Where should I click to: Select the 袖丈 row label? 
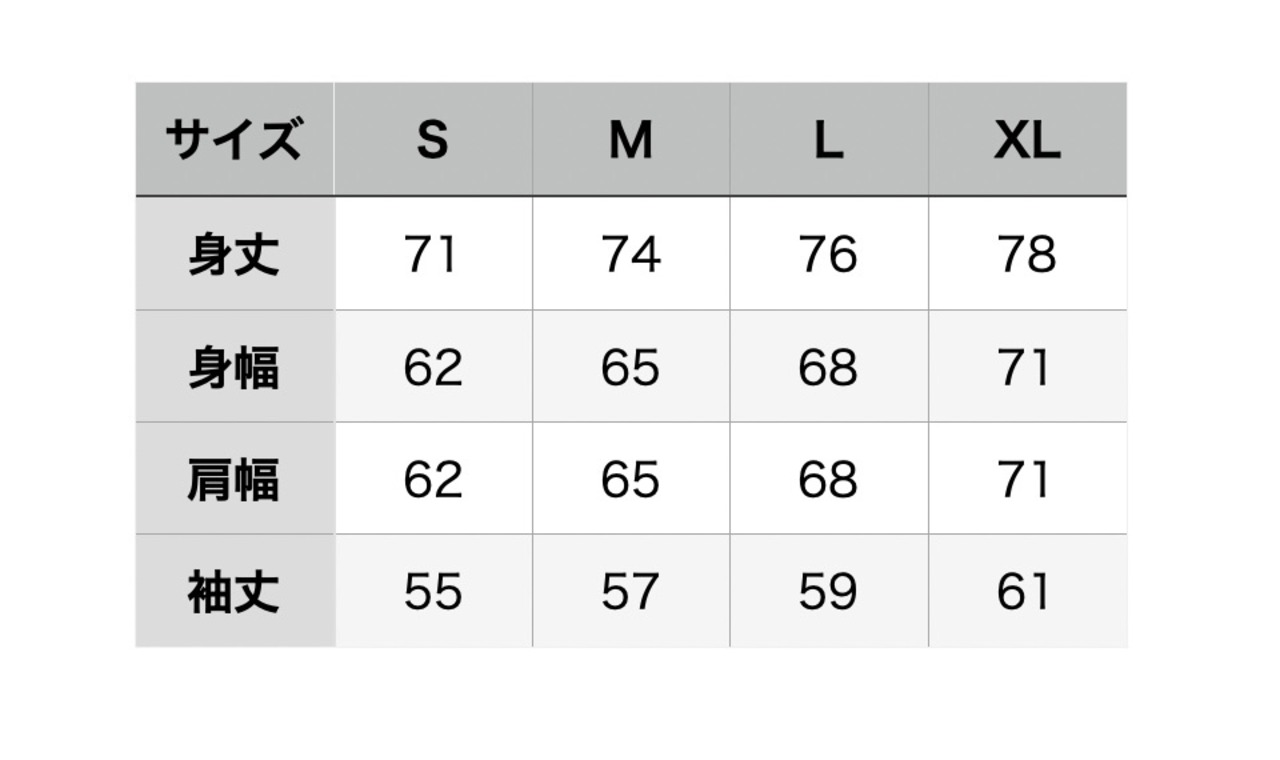point(233,593)
